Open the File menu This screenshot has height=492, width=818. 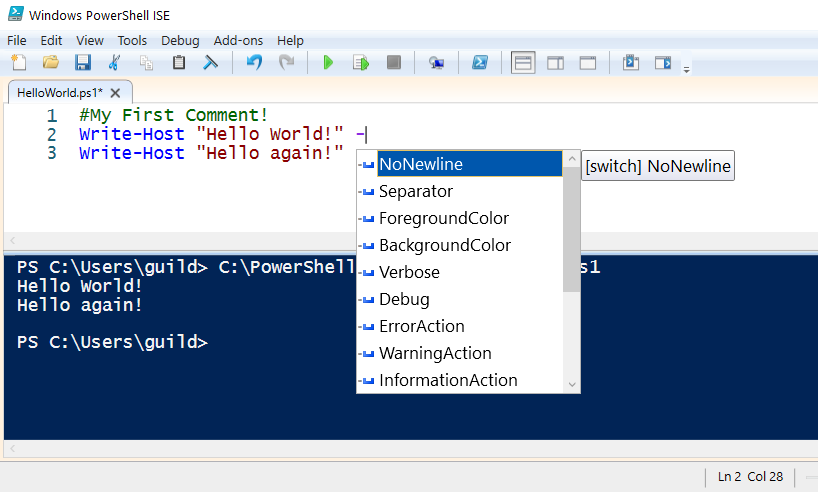tap(17, 40)
